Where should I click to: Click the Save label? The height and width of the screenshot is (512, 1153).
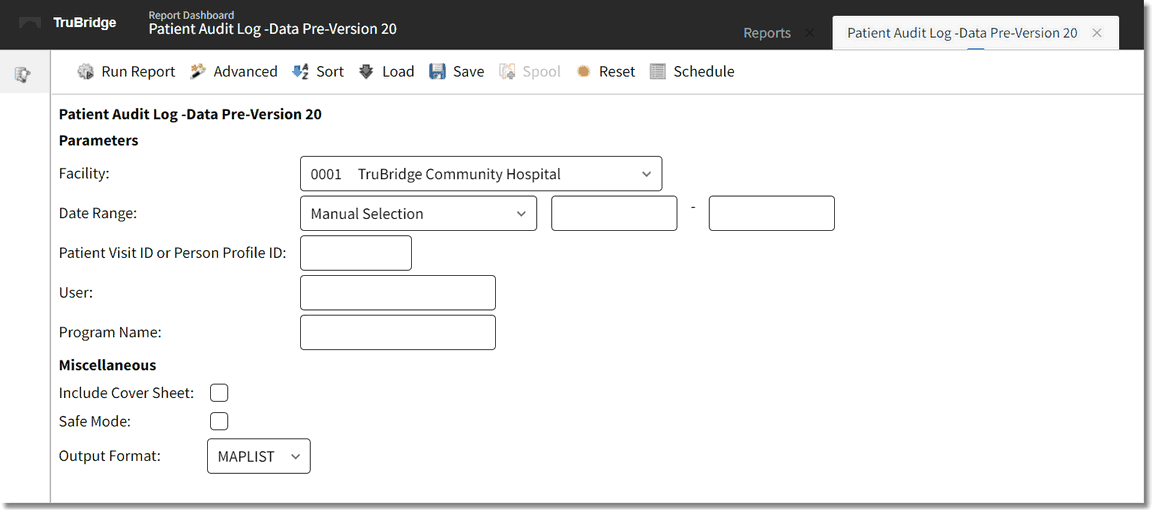[x=468, y=71]
